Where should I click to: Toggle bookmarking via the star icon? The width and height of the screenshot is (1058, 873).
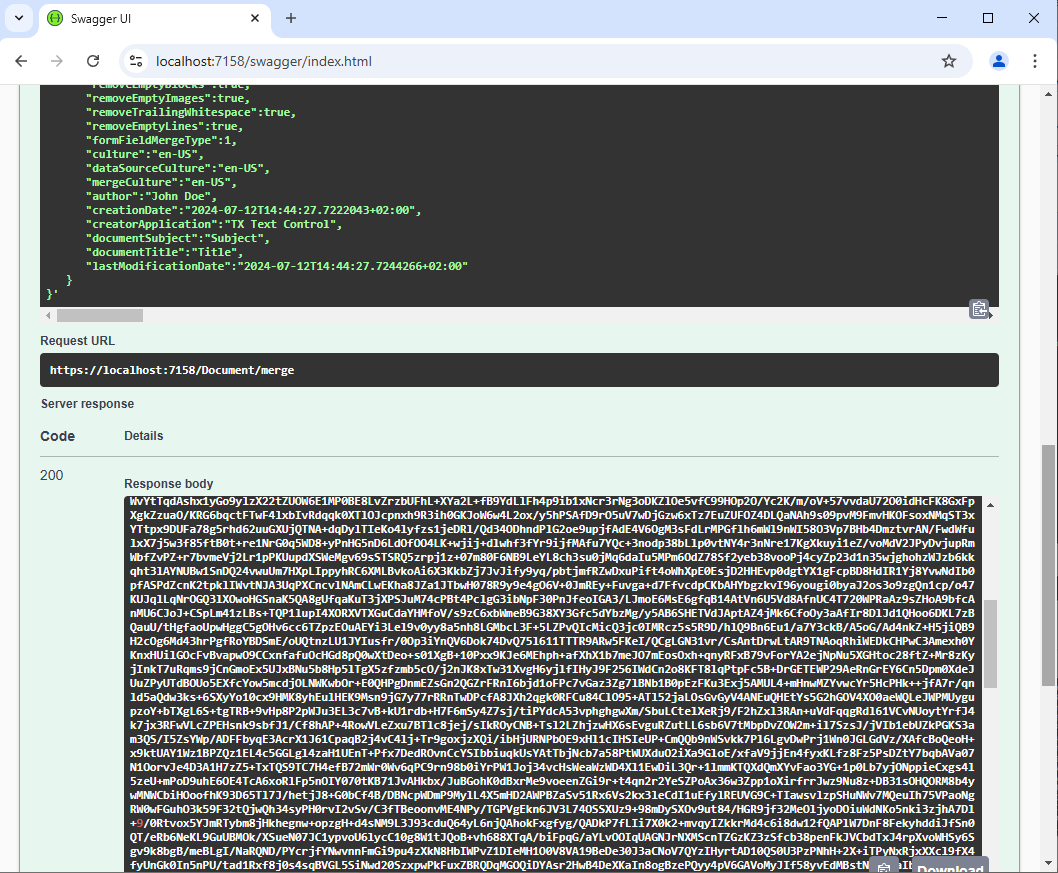948,61
